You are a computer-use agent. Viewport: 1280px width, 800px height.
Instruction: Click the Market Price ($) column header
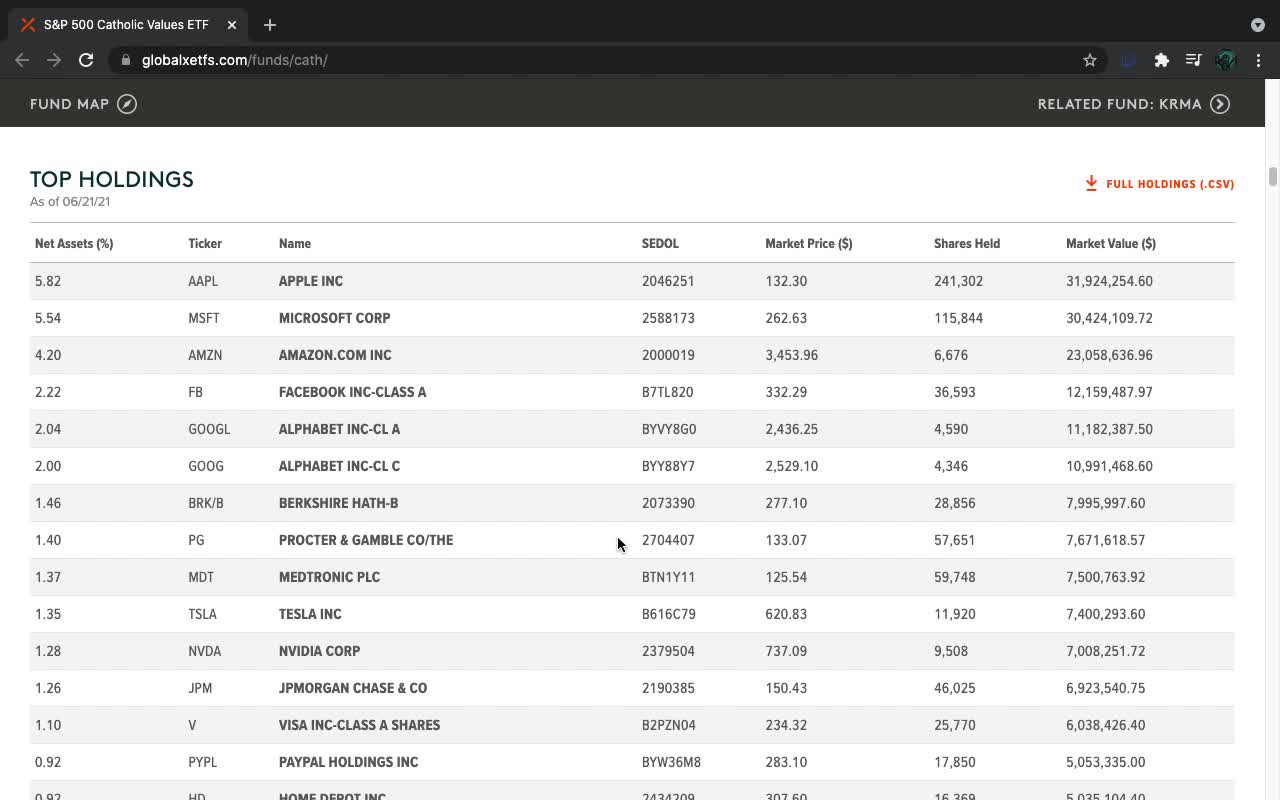809,243
